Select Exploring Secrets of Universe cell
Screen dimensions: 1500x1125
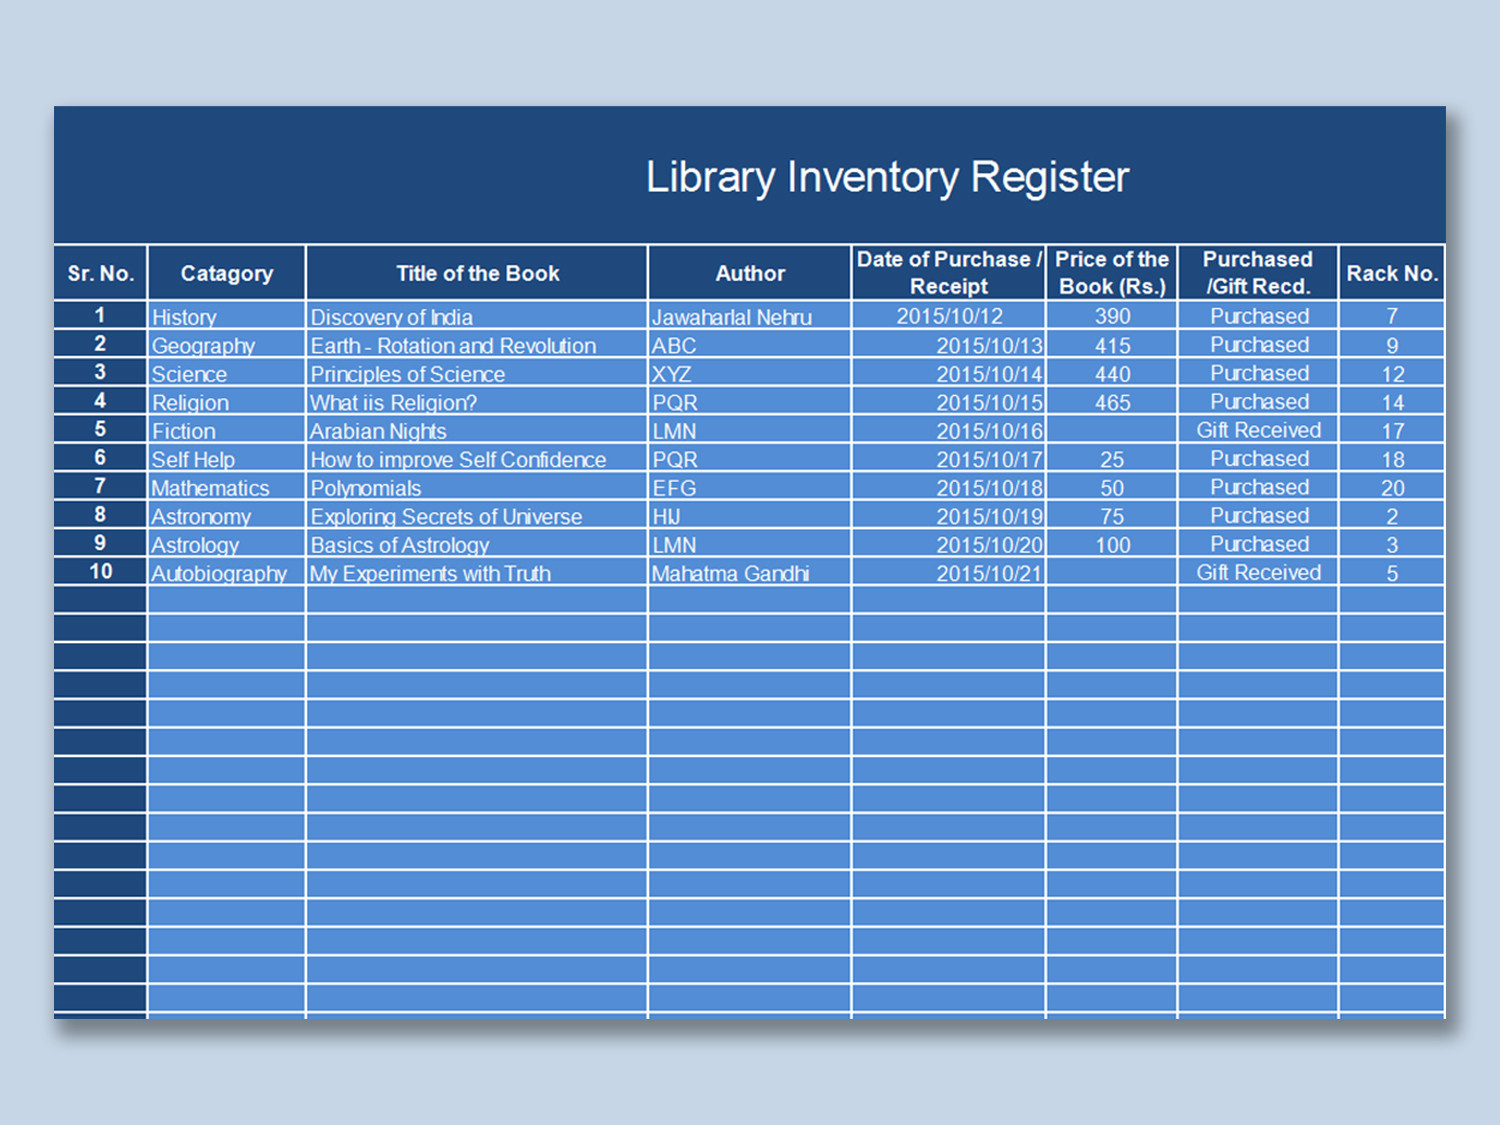(x=477, y=516)
